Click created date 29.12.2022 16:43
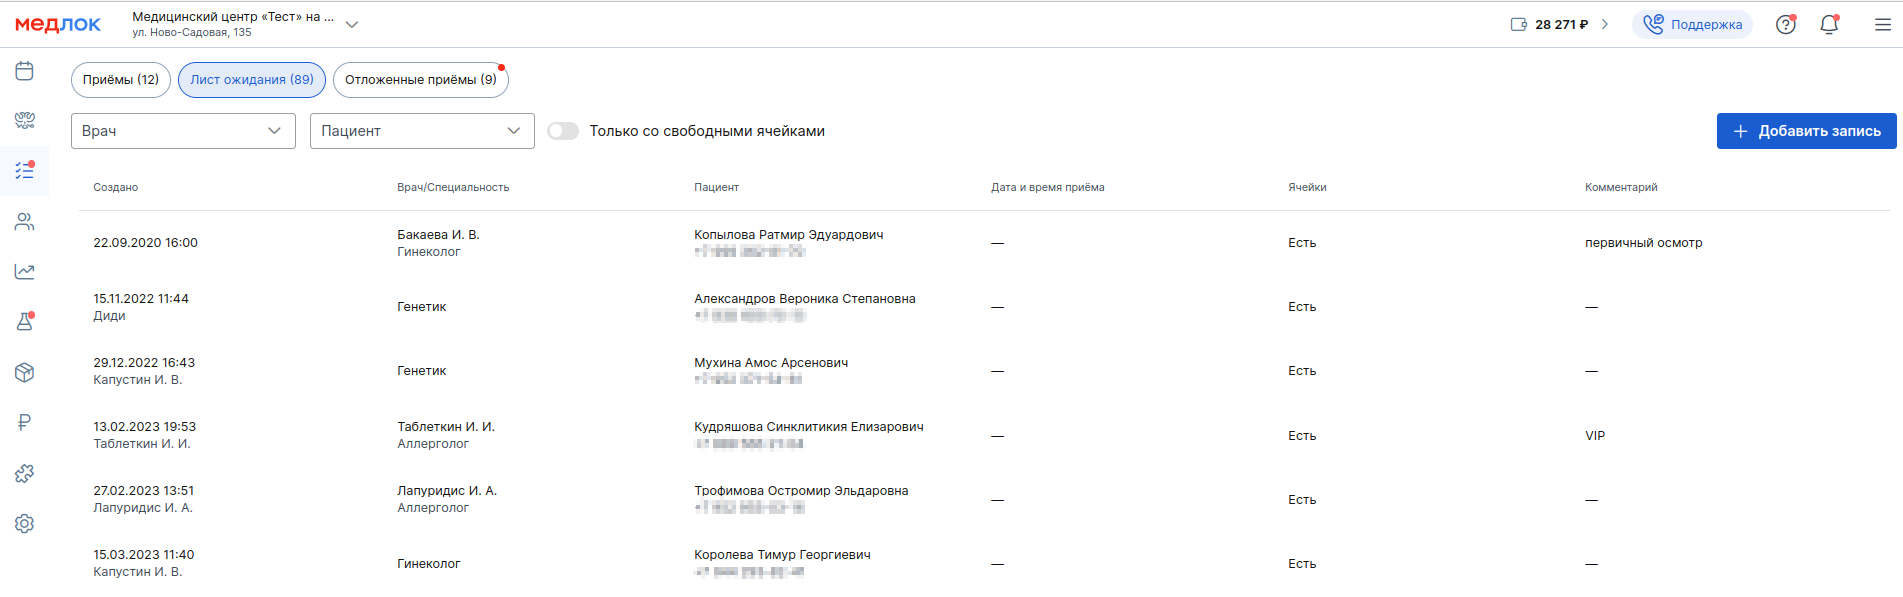Image resolution: width=1903 pixels, height=597 pixels. coord(144,363)
